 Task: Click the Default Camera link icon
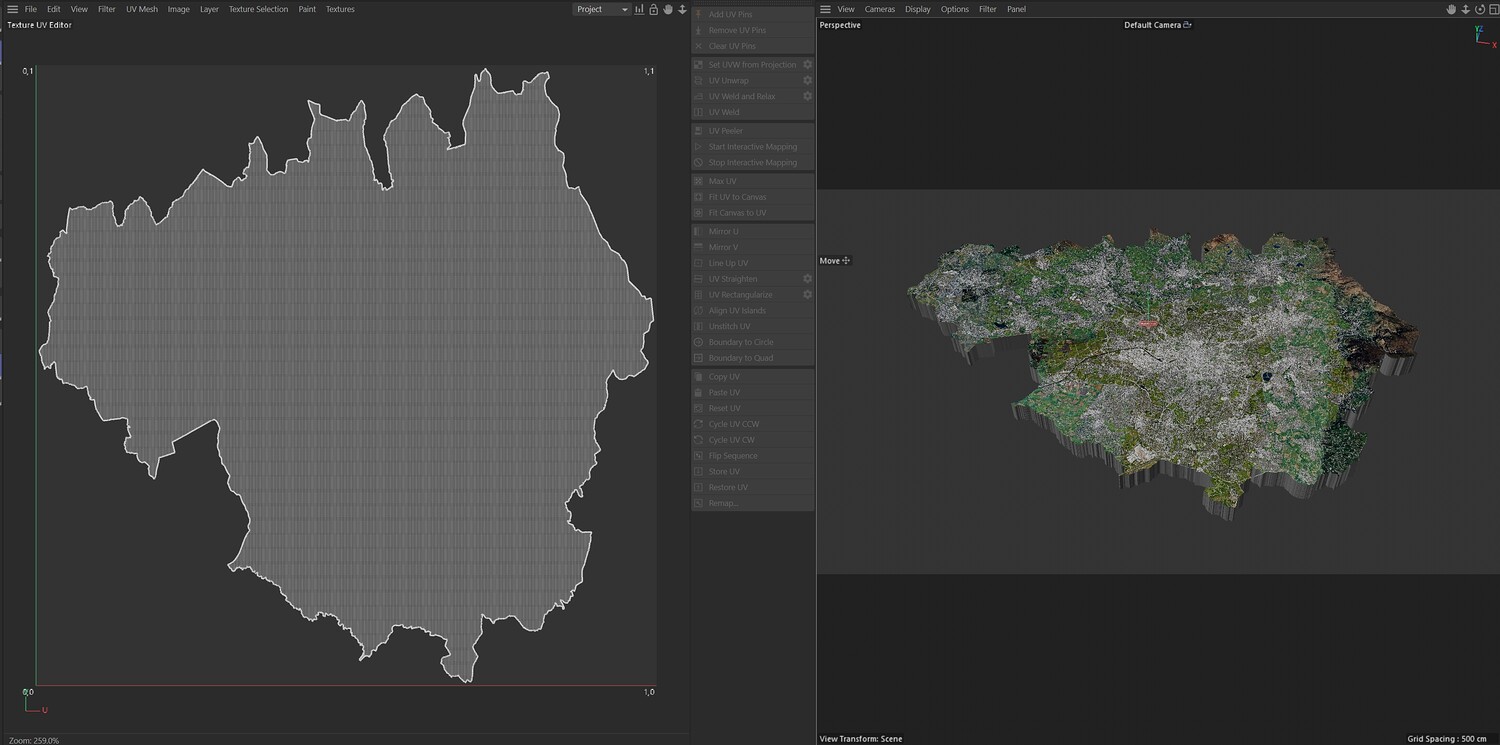pos(1187,25)
